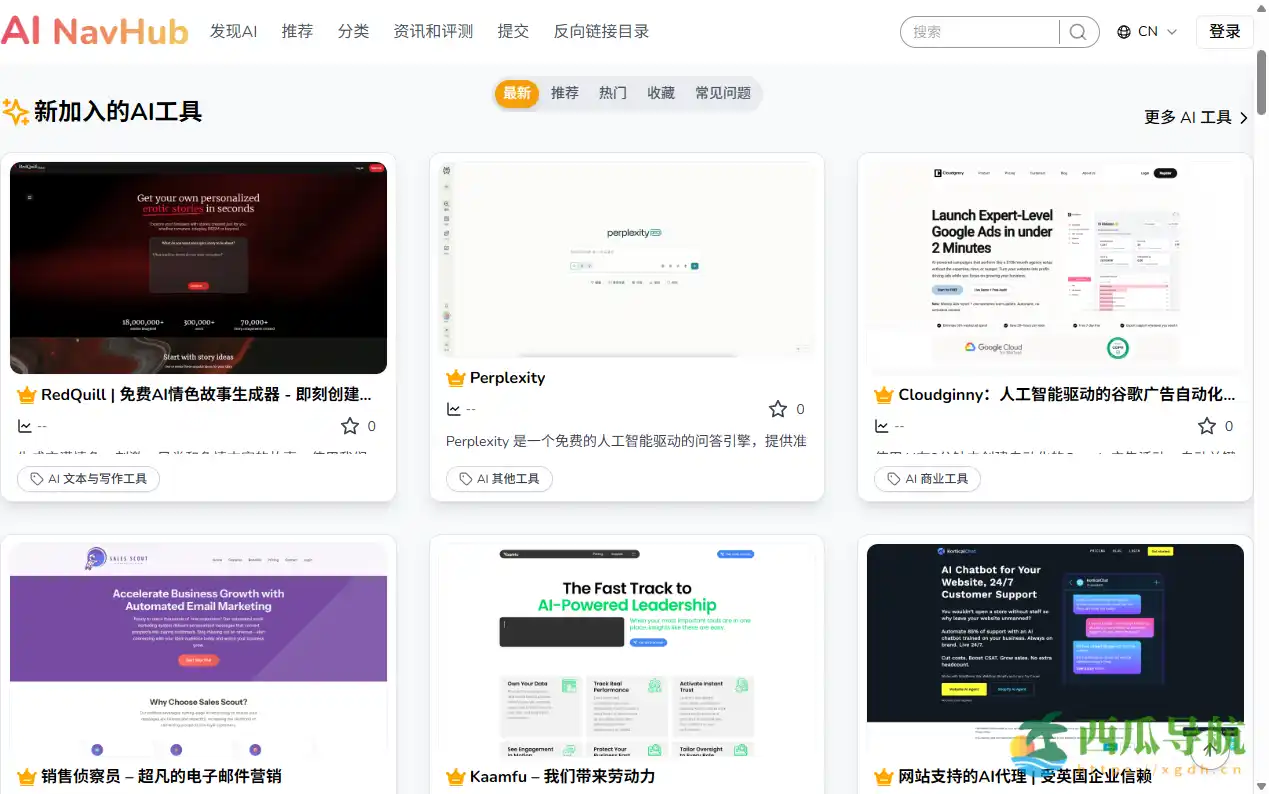Click the AI NavHub logo
This screenshot has width=1269, height=794.
95,31
